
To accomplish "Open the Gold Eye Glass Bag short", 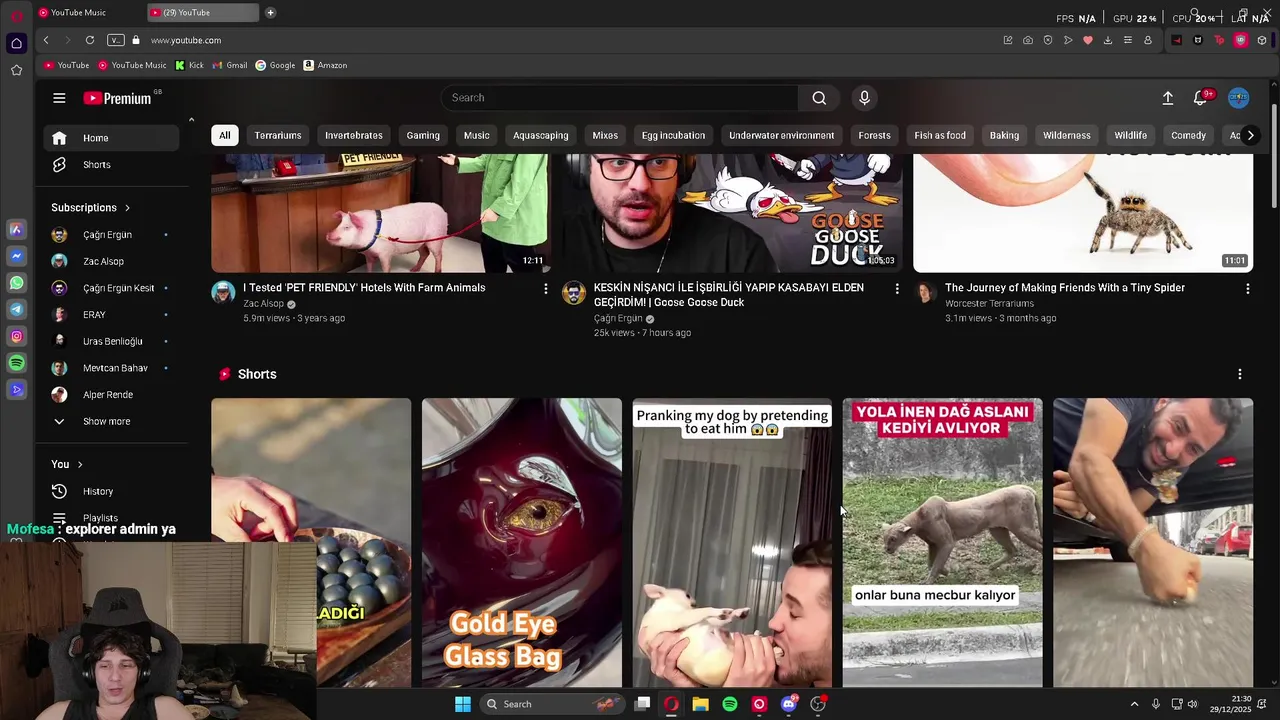I will pos(522,543).
